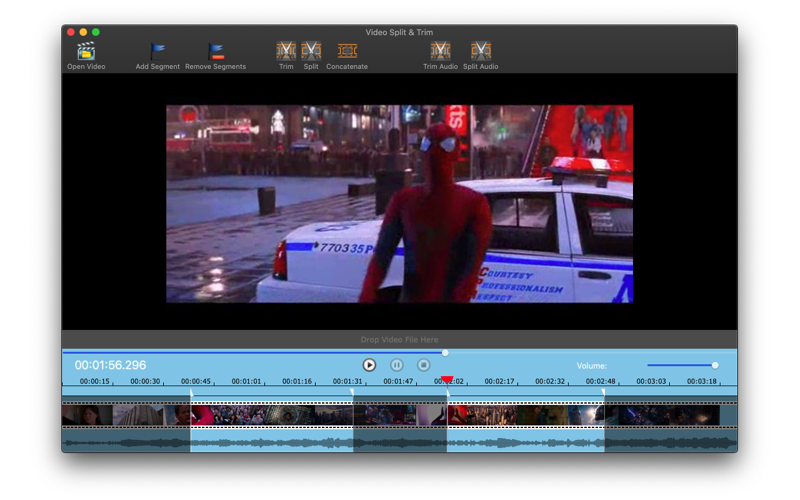Click the first filmstrip thumbnail of a woman
This screenshot has height=500, width=800.
point(87,415)
